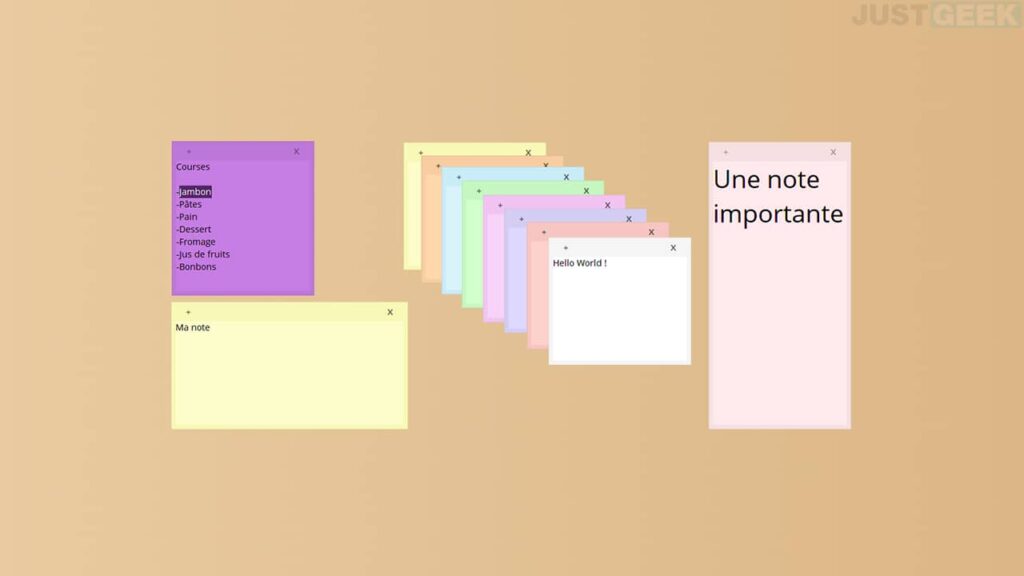Close the stacked salmon-red note
The width and height of the screenshot is (1024, 576).
[651, 232]
